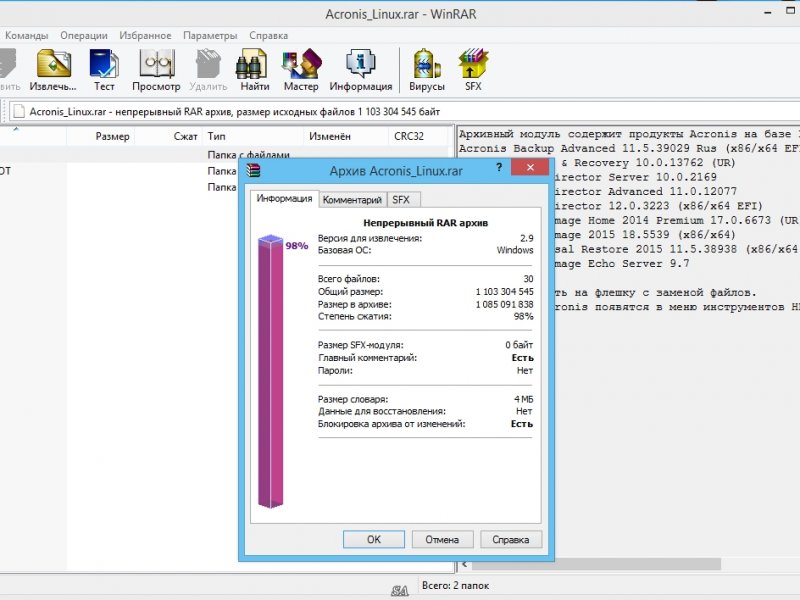Sort the list by the Изменён column
The width and height of the screenshot is (800, 600).
point(346,136)
